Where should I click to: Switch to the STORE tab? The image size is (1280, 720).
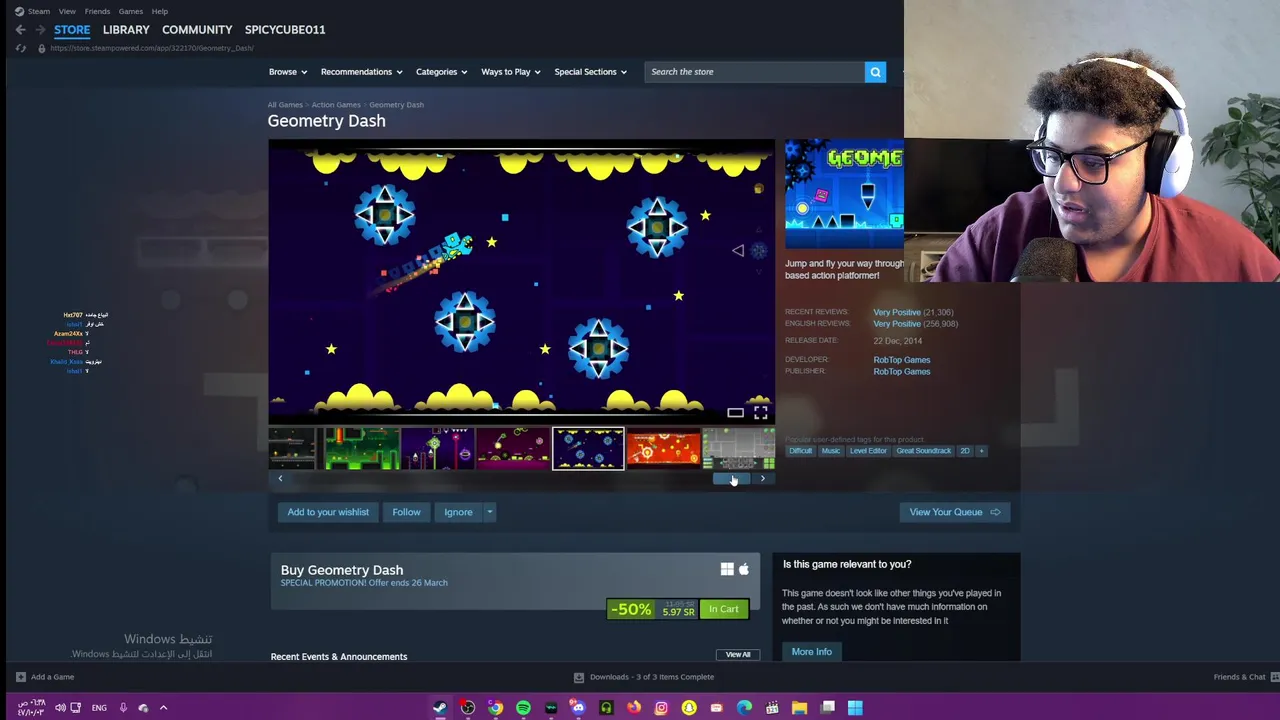(72, 30)
